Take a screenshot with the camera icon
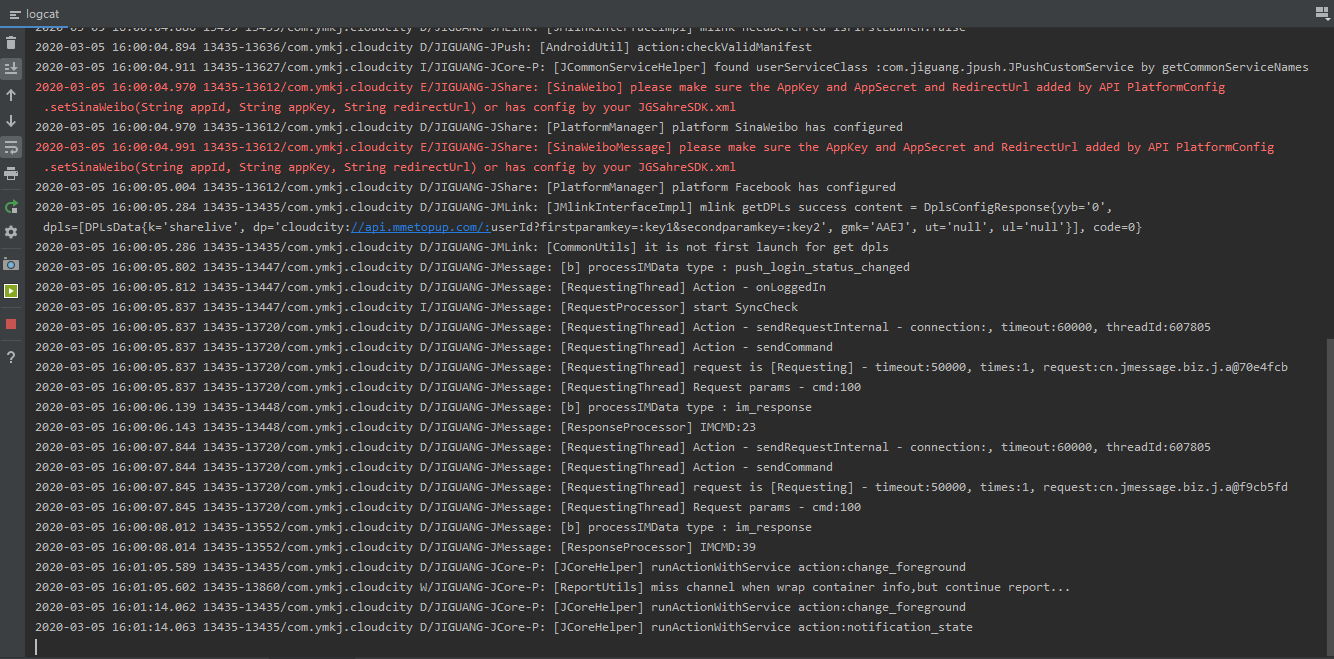Screen dimensions: 1334x659 coord(11,264)
